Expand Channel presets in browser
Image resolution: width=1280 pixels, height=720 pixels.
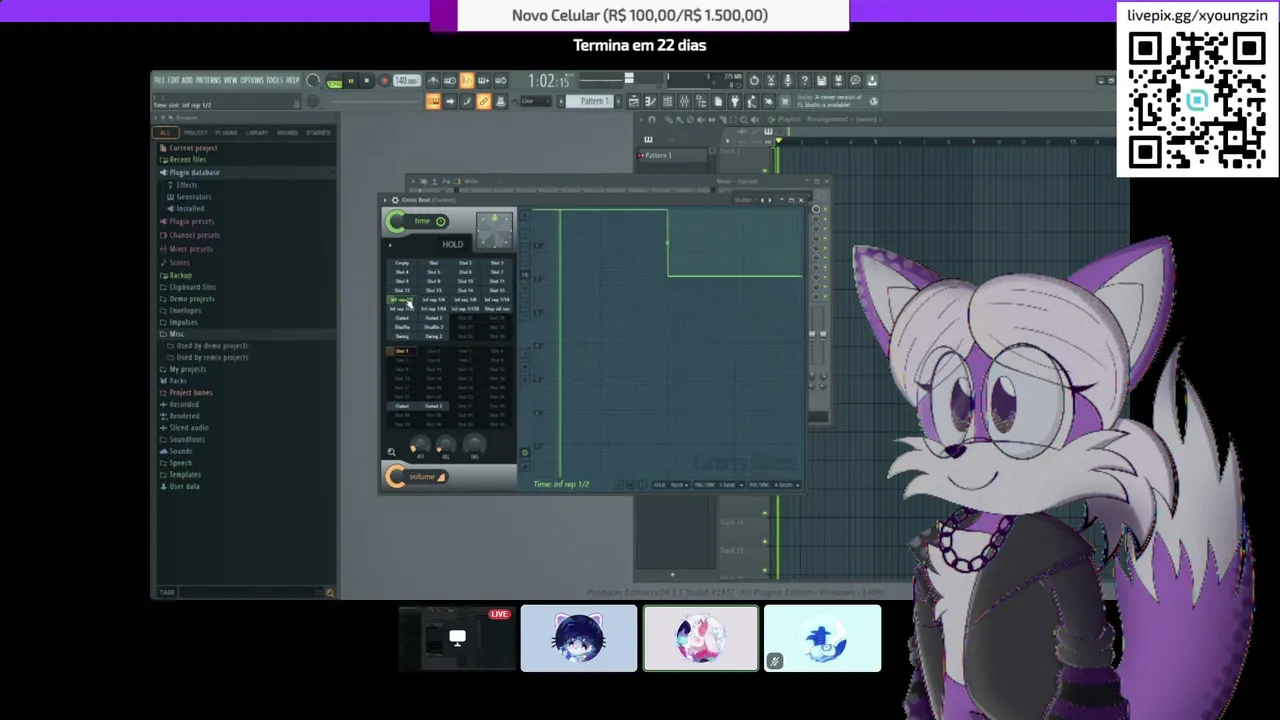194,235
